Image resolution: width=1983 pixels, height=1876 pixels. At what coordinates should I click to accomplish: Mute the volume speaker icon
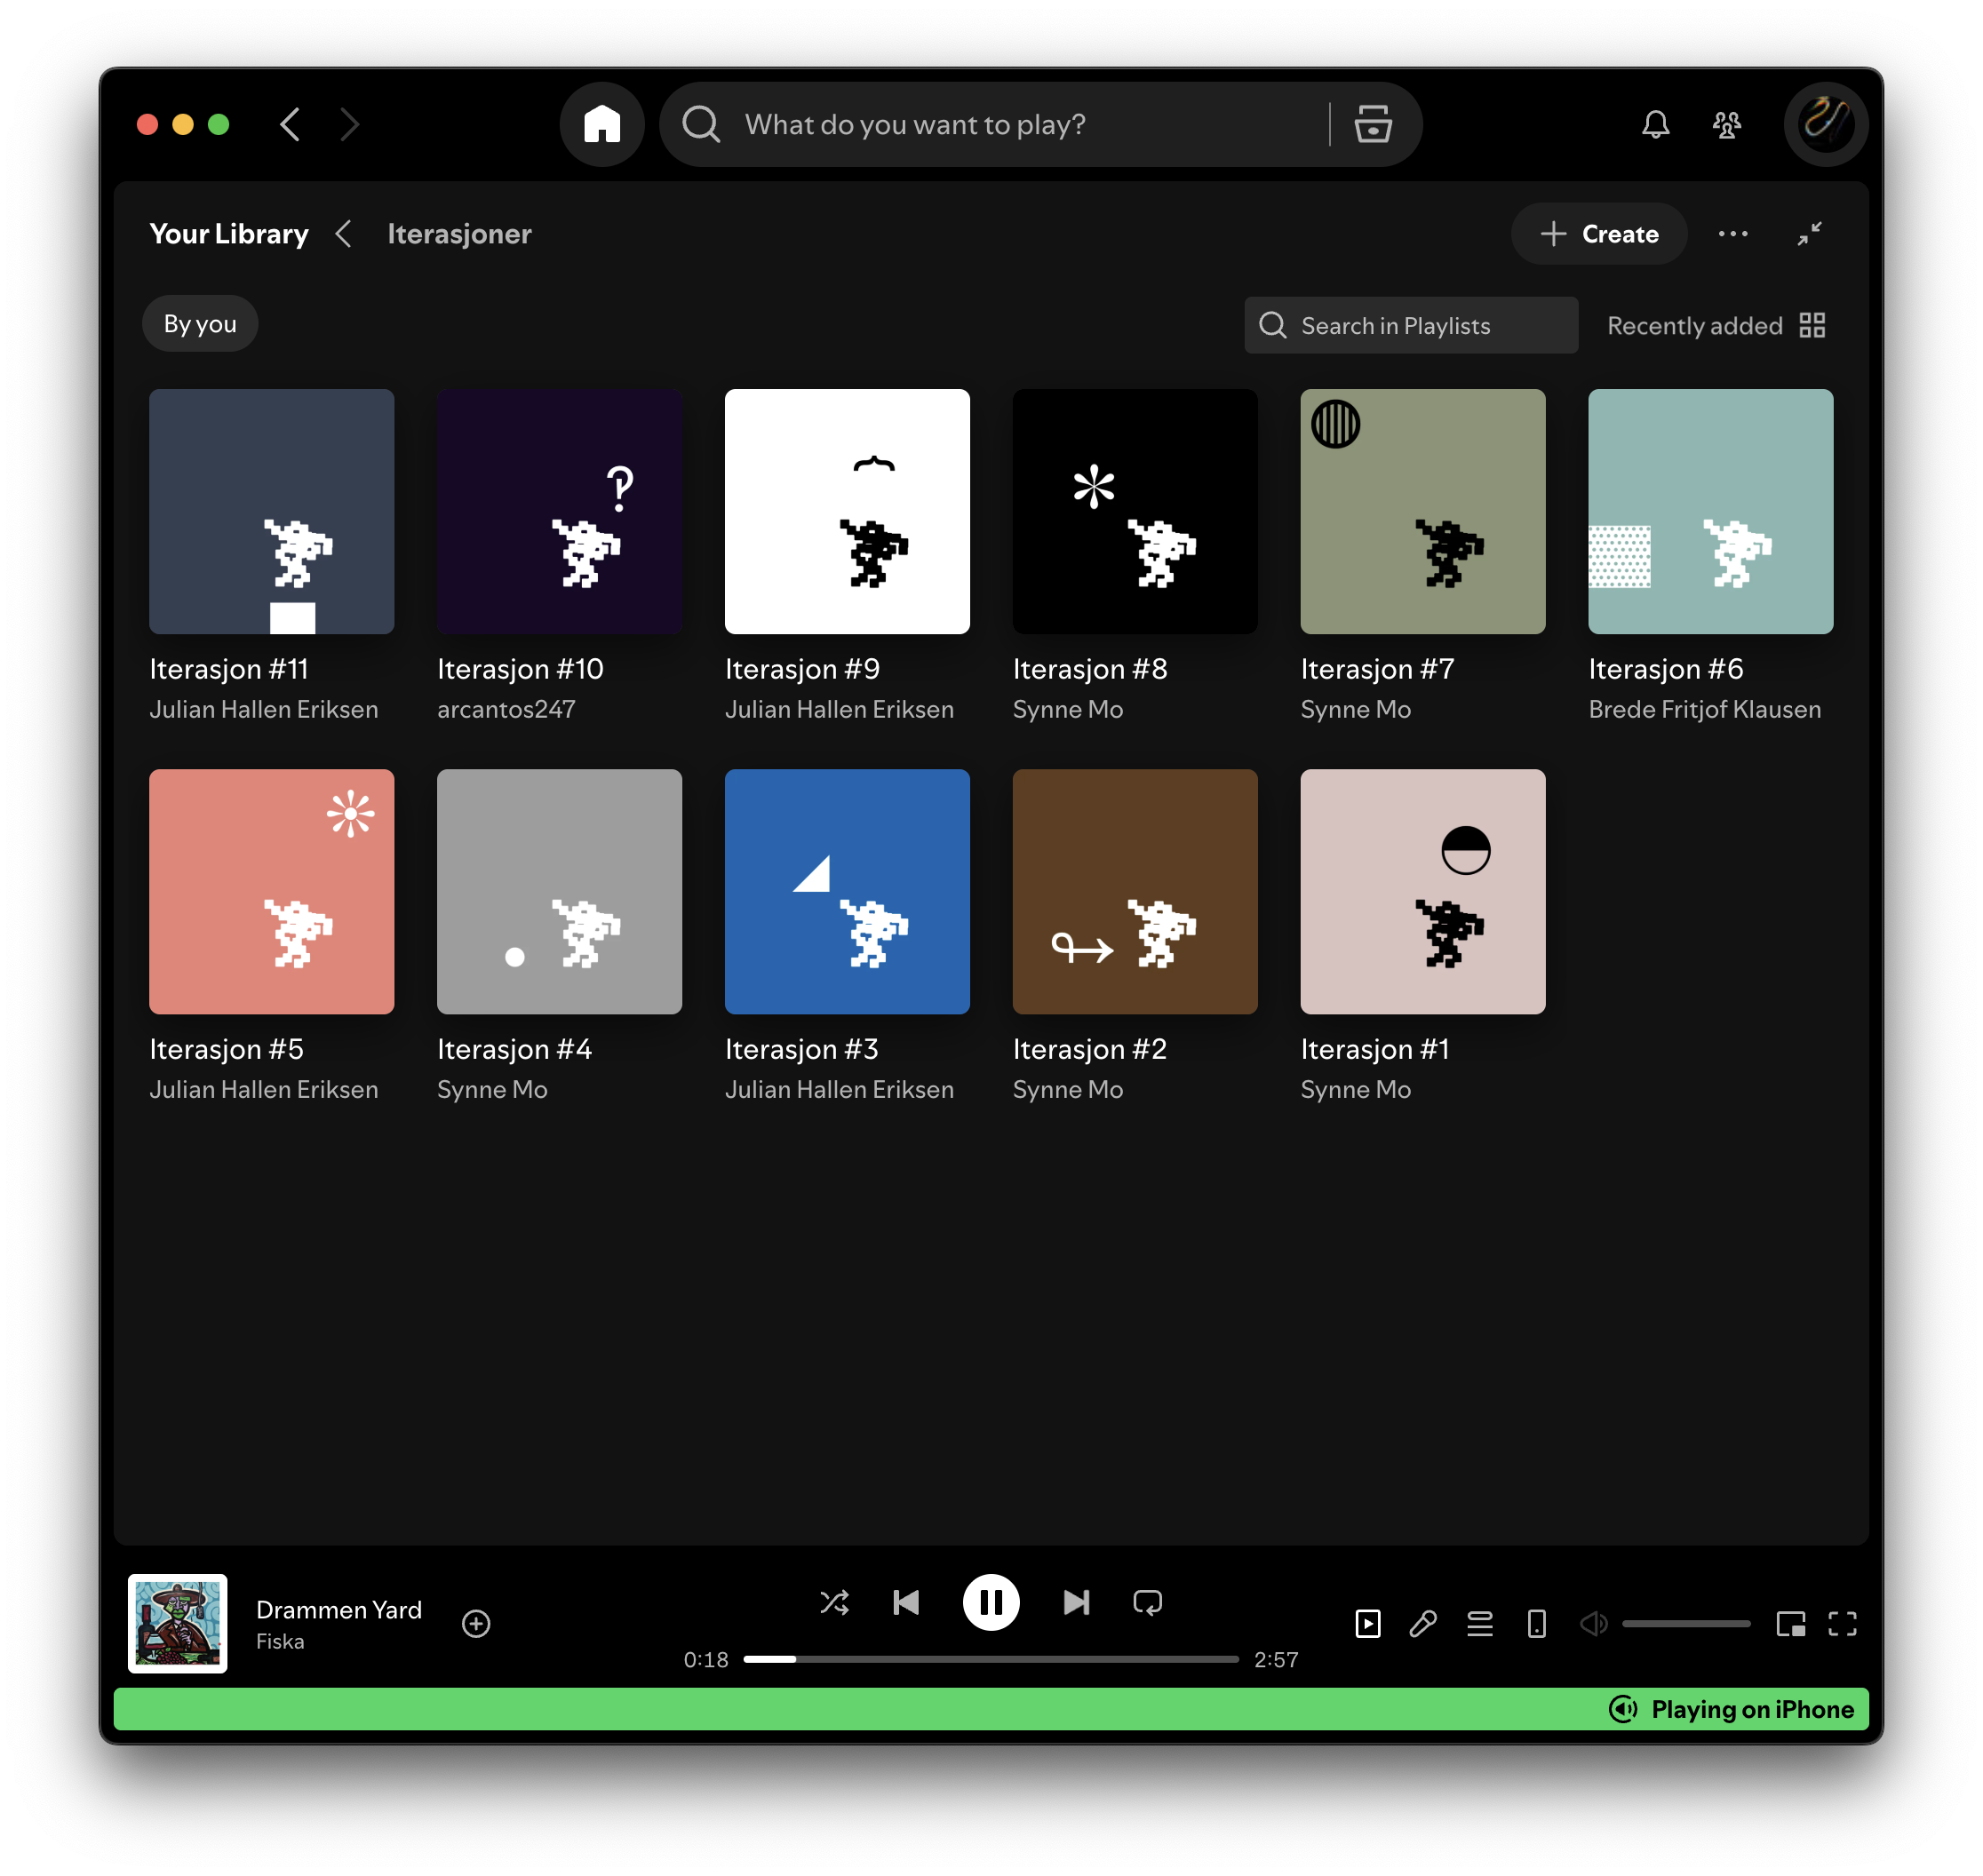1593,1623
